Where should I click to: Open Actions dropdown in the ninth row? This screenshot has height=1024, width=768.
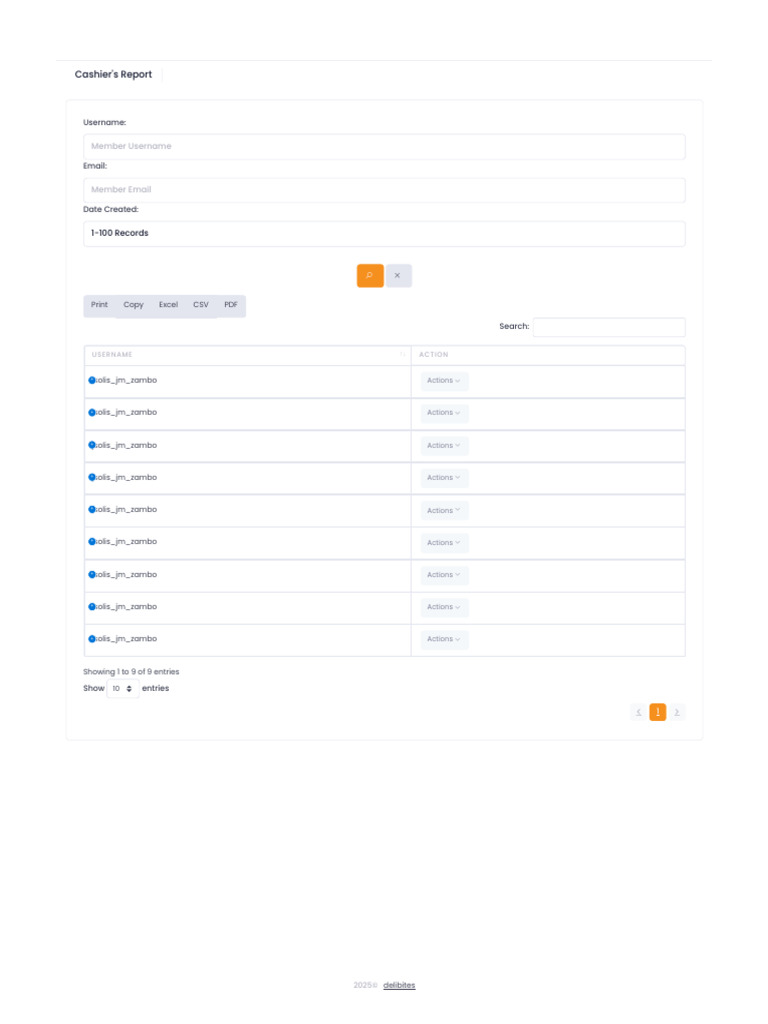[444, 639]
